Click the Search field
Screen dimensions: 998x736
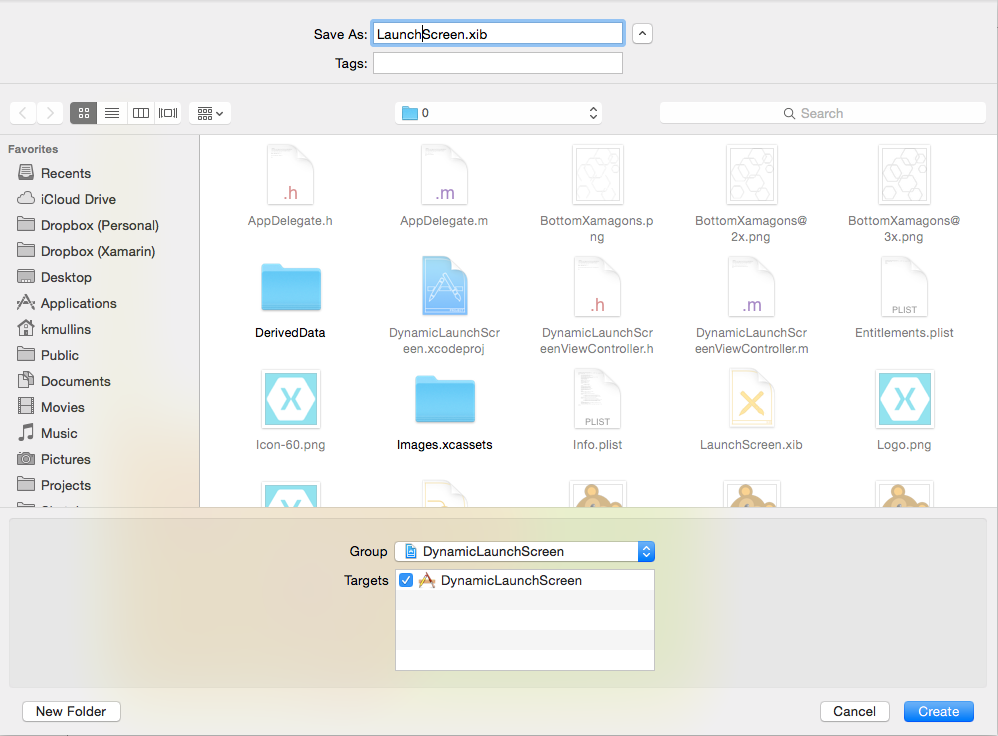[x=822, y=113]
